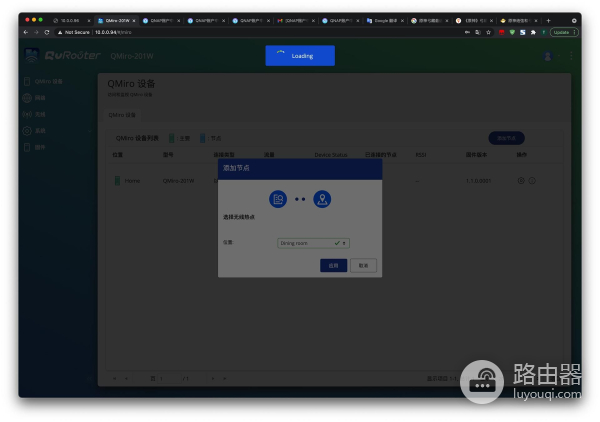
Task: Go to the next table page
Action: (213, 378)
